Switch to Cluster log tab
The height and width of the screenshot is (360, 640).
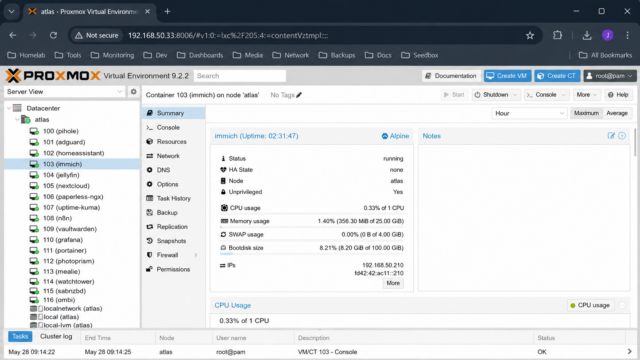pos(56,336)
